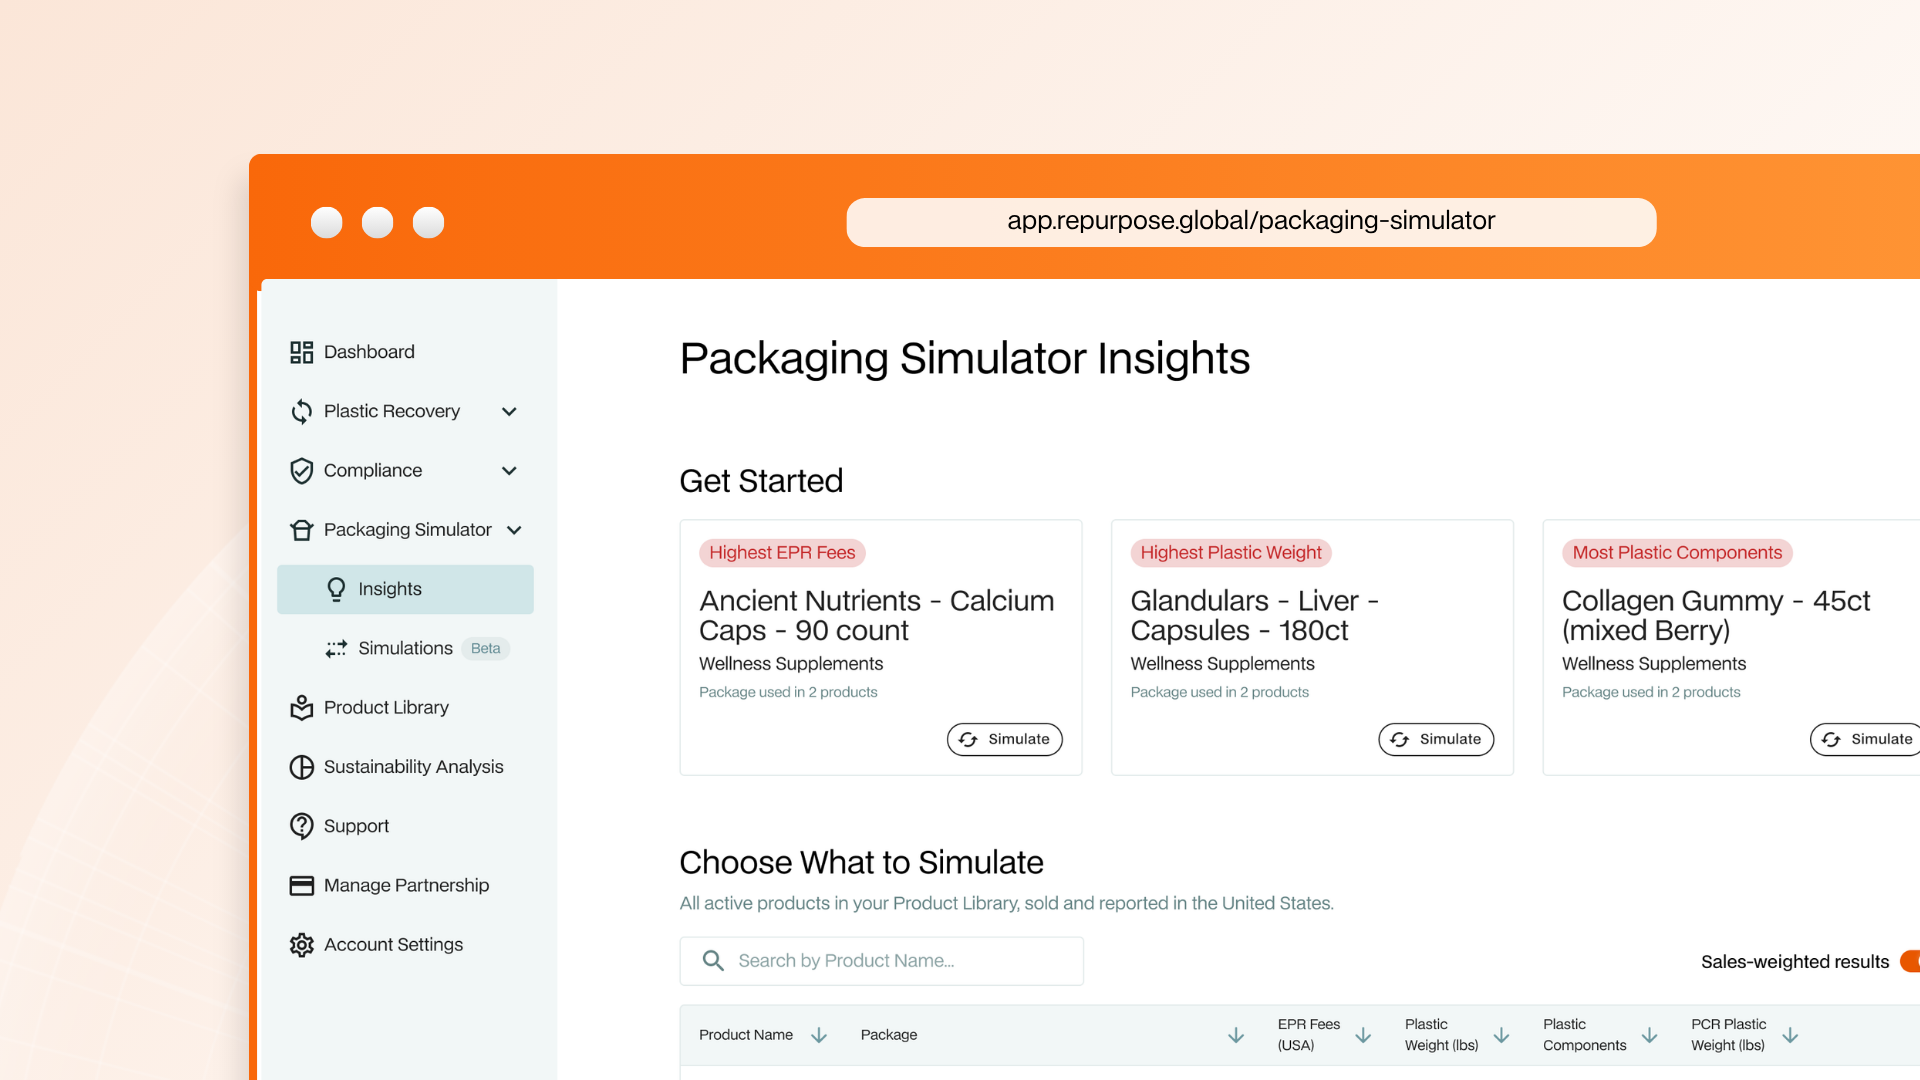Click the browser address bar URL

click(x=1251, y=221)
